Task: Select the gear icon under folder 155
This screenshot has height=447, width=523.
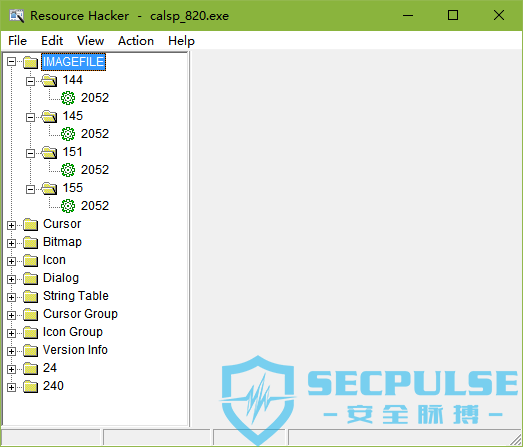Action: (x=68, y=206)
